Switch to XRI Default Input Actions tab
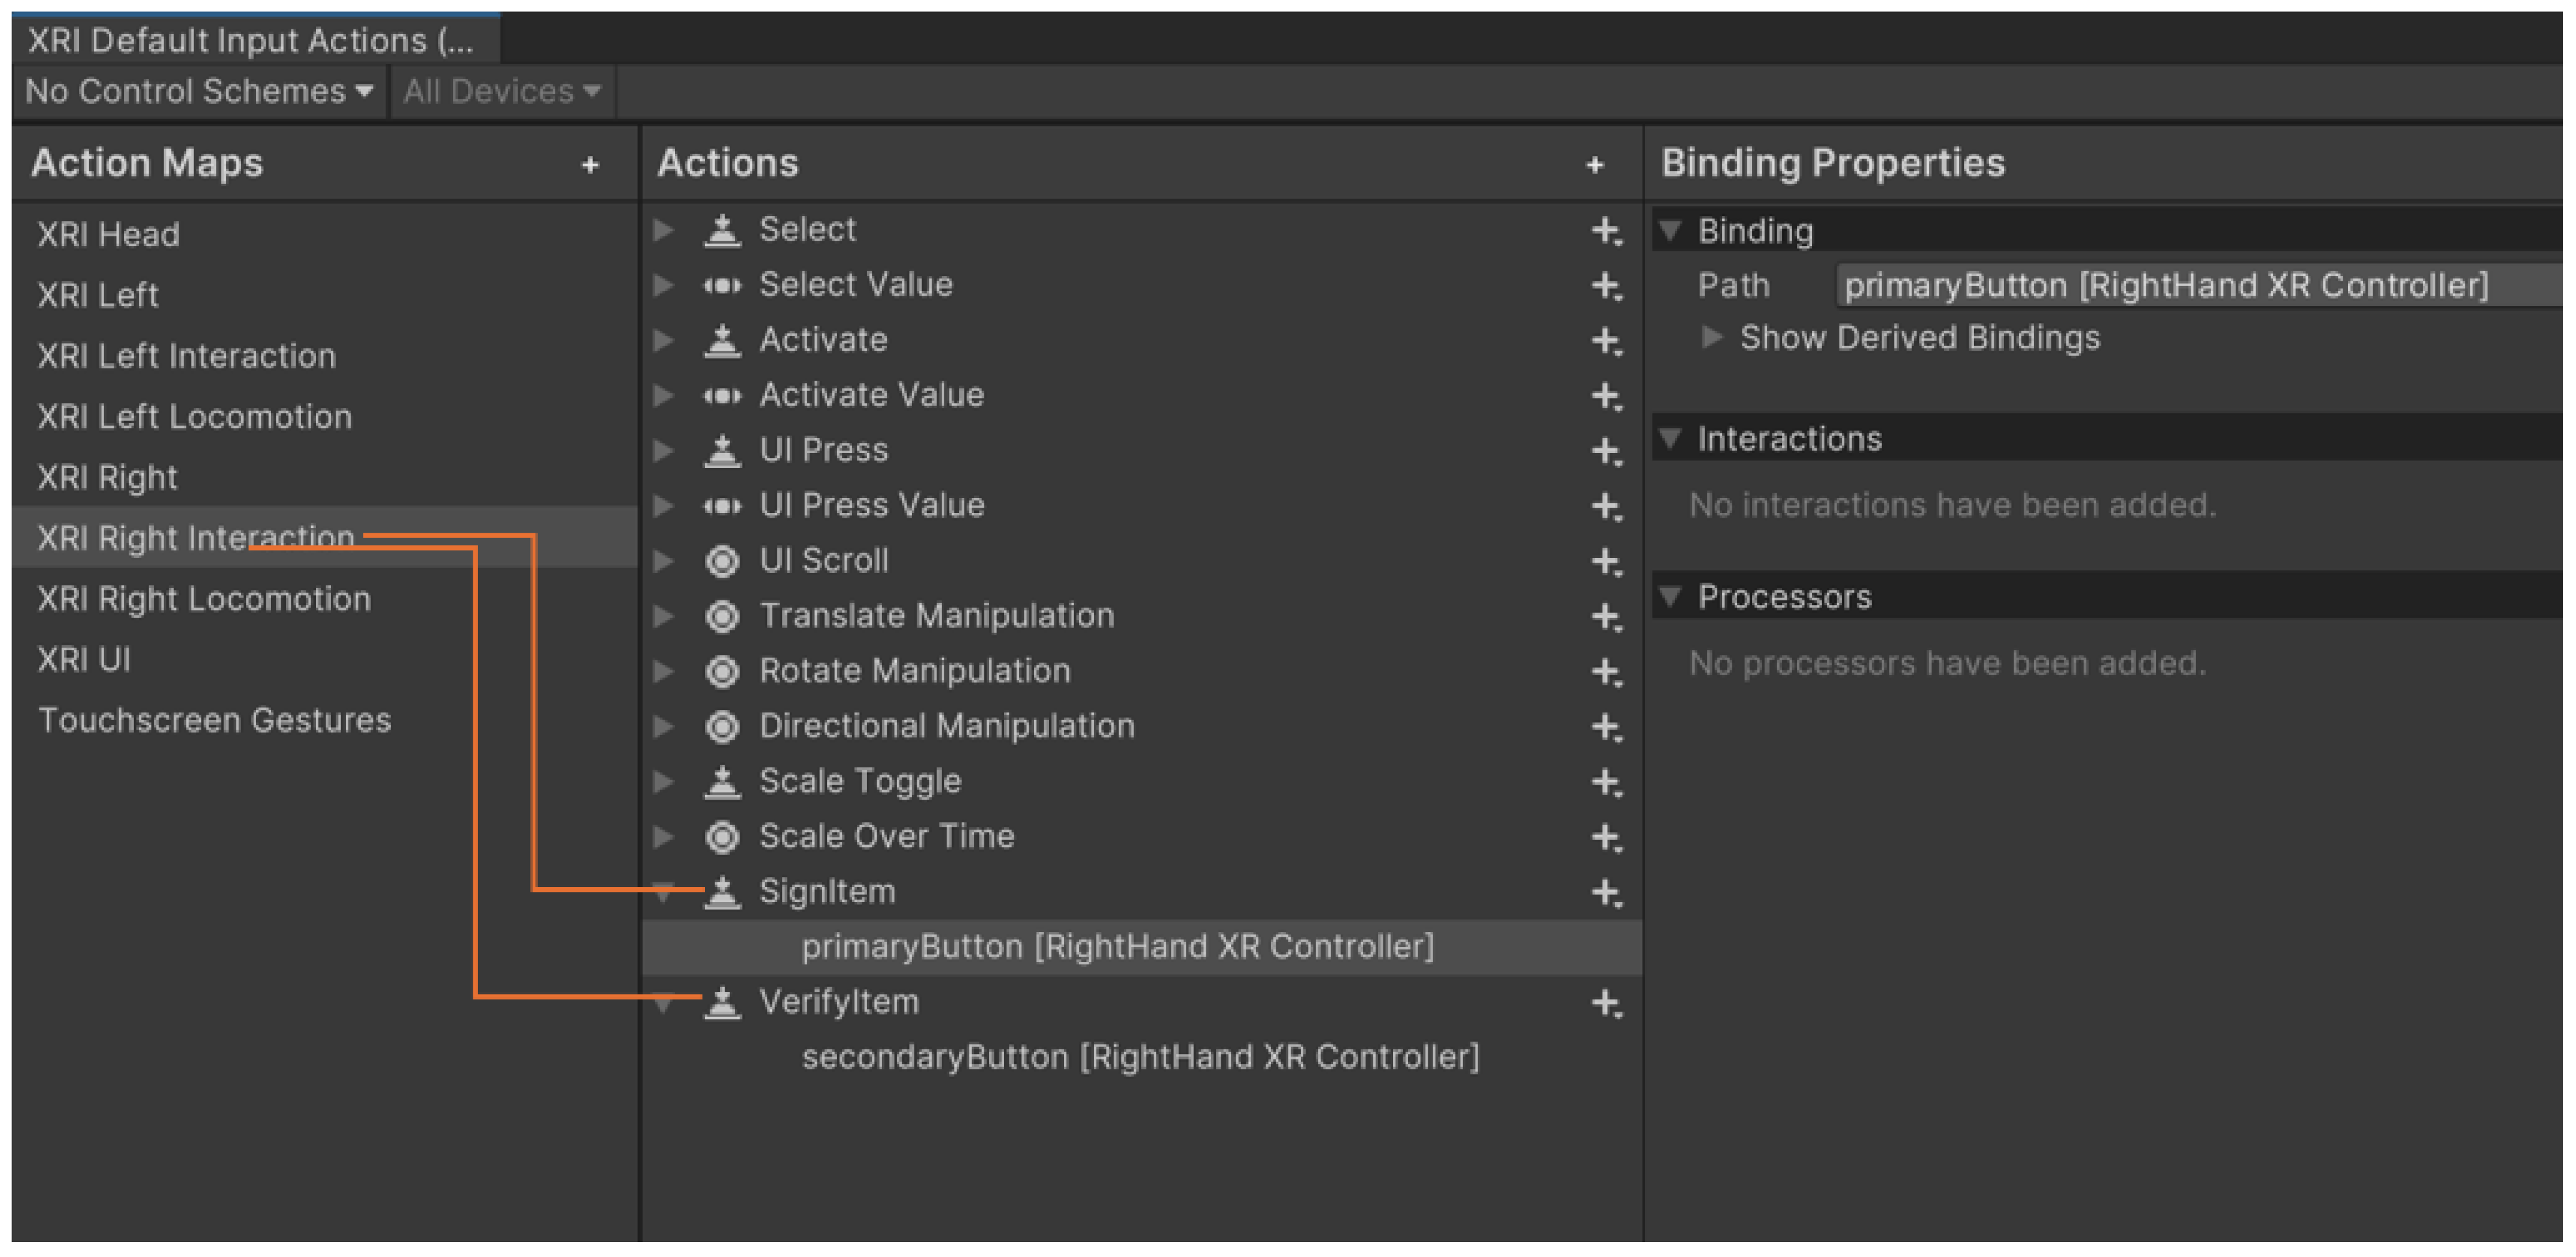The height and width of the screenshot is (1257, 2576). [250, 41]
